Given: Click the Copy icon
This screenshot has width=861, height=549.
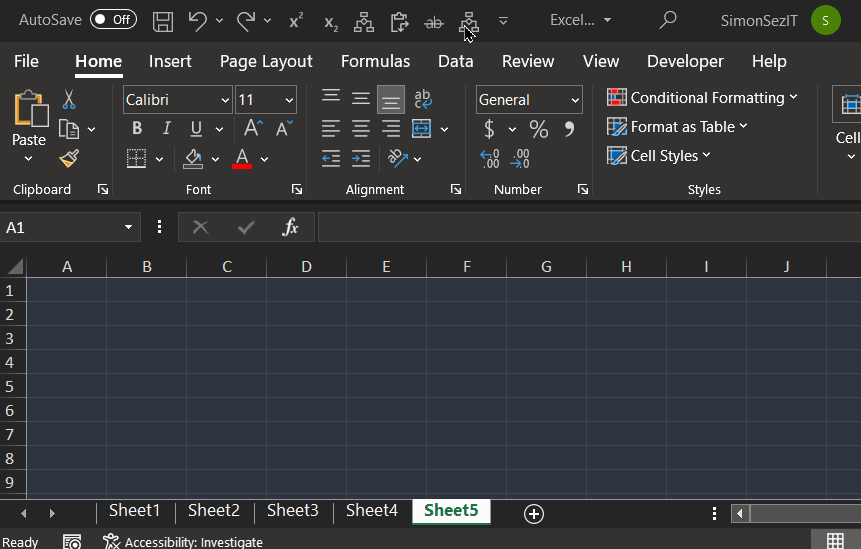Looking at the screenshot, I should click(x=69, y=130).
